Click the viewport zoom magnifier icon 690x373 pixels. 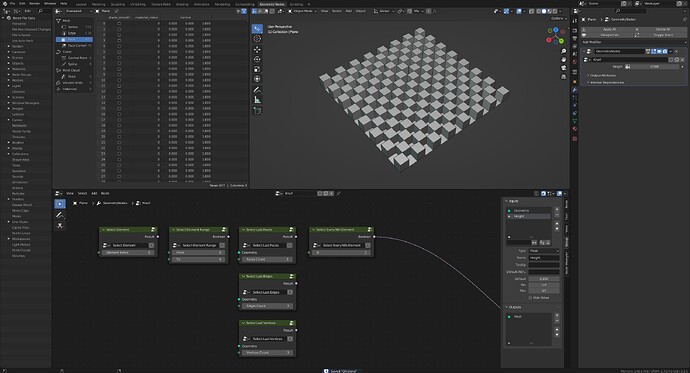563,51
